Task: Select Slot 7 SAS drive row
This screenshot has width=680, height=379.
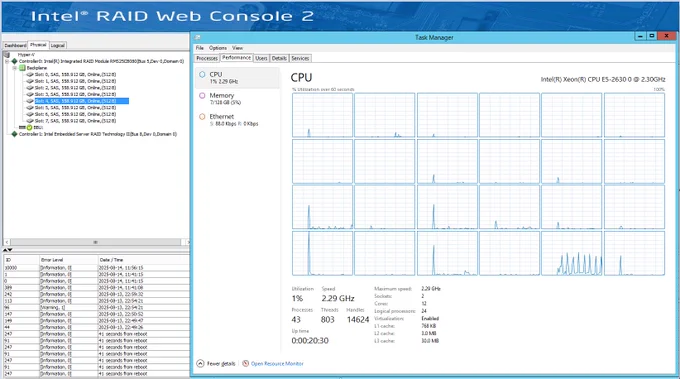Action: [75, 121]
